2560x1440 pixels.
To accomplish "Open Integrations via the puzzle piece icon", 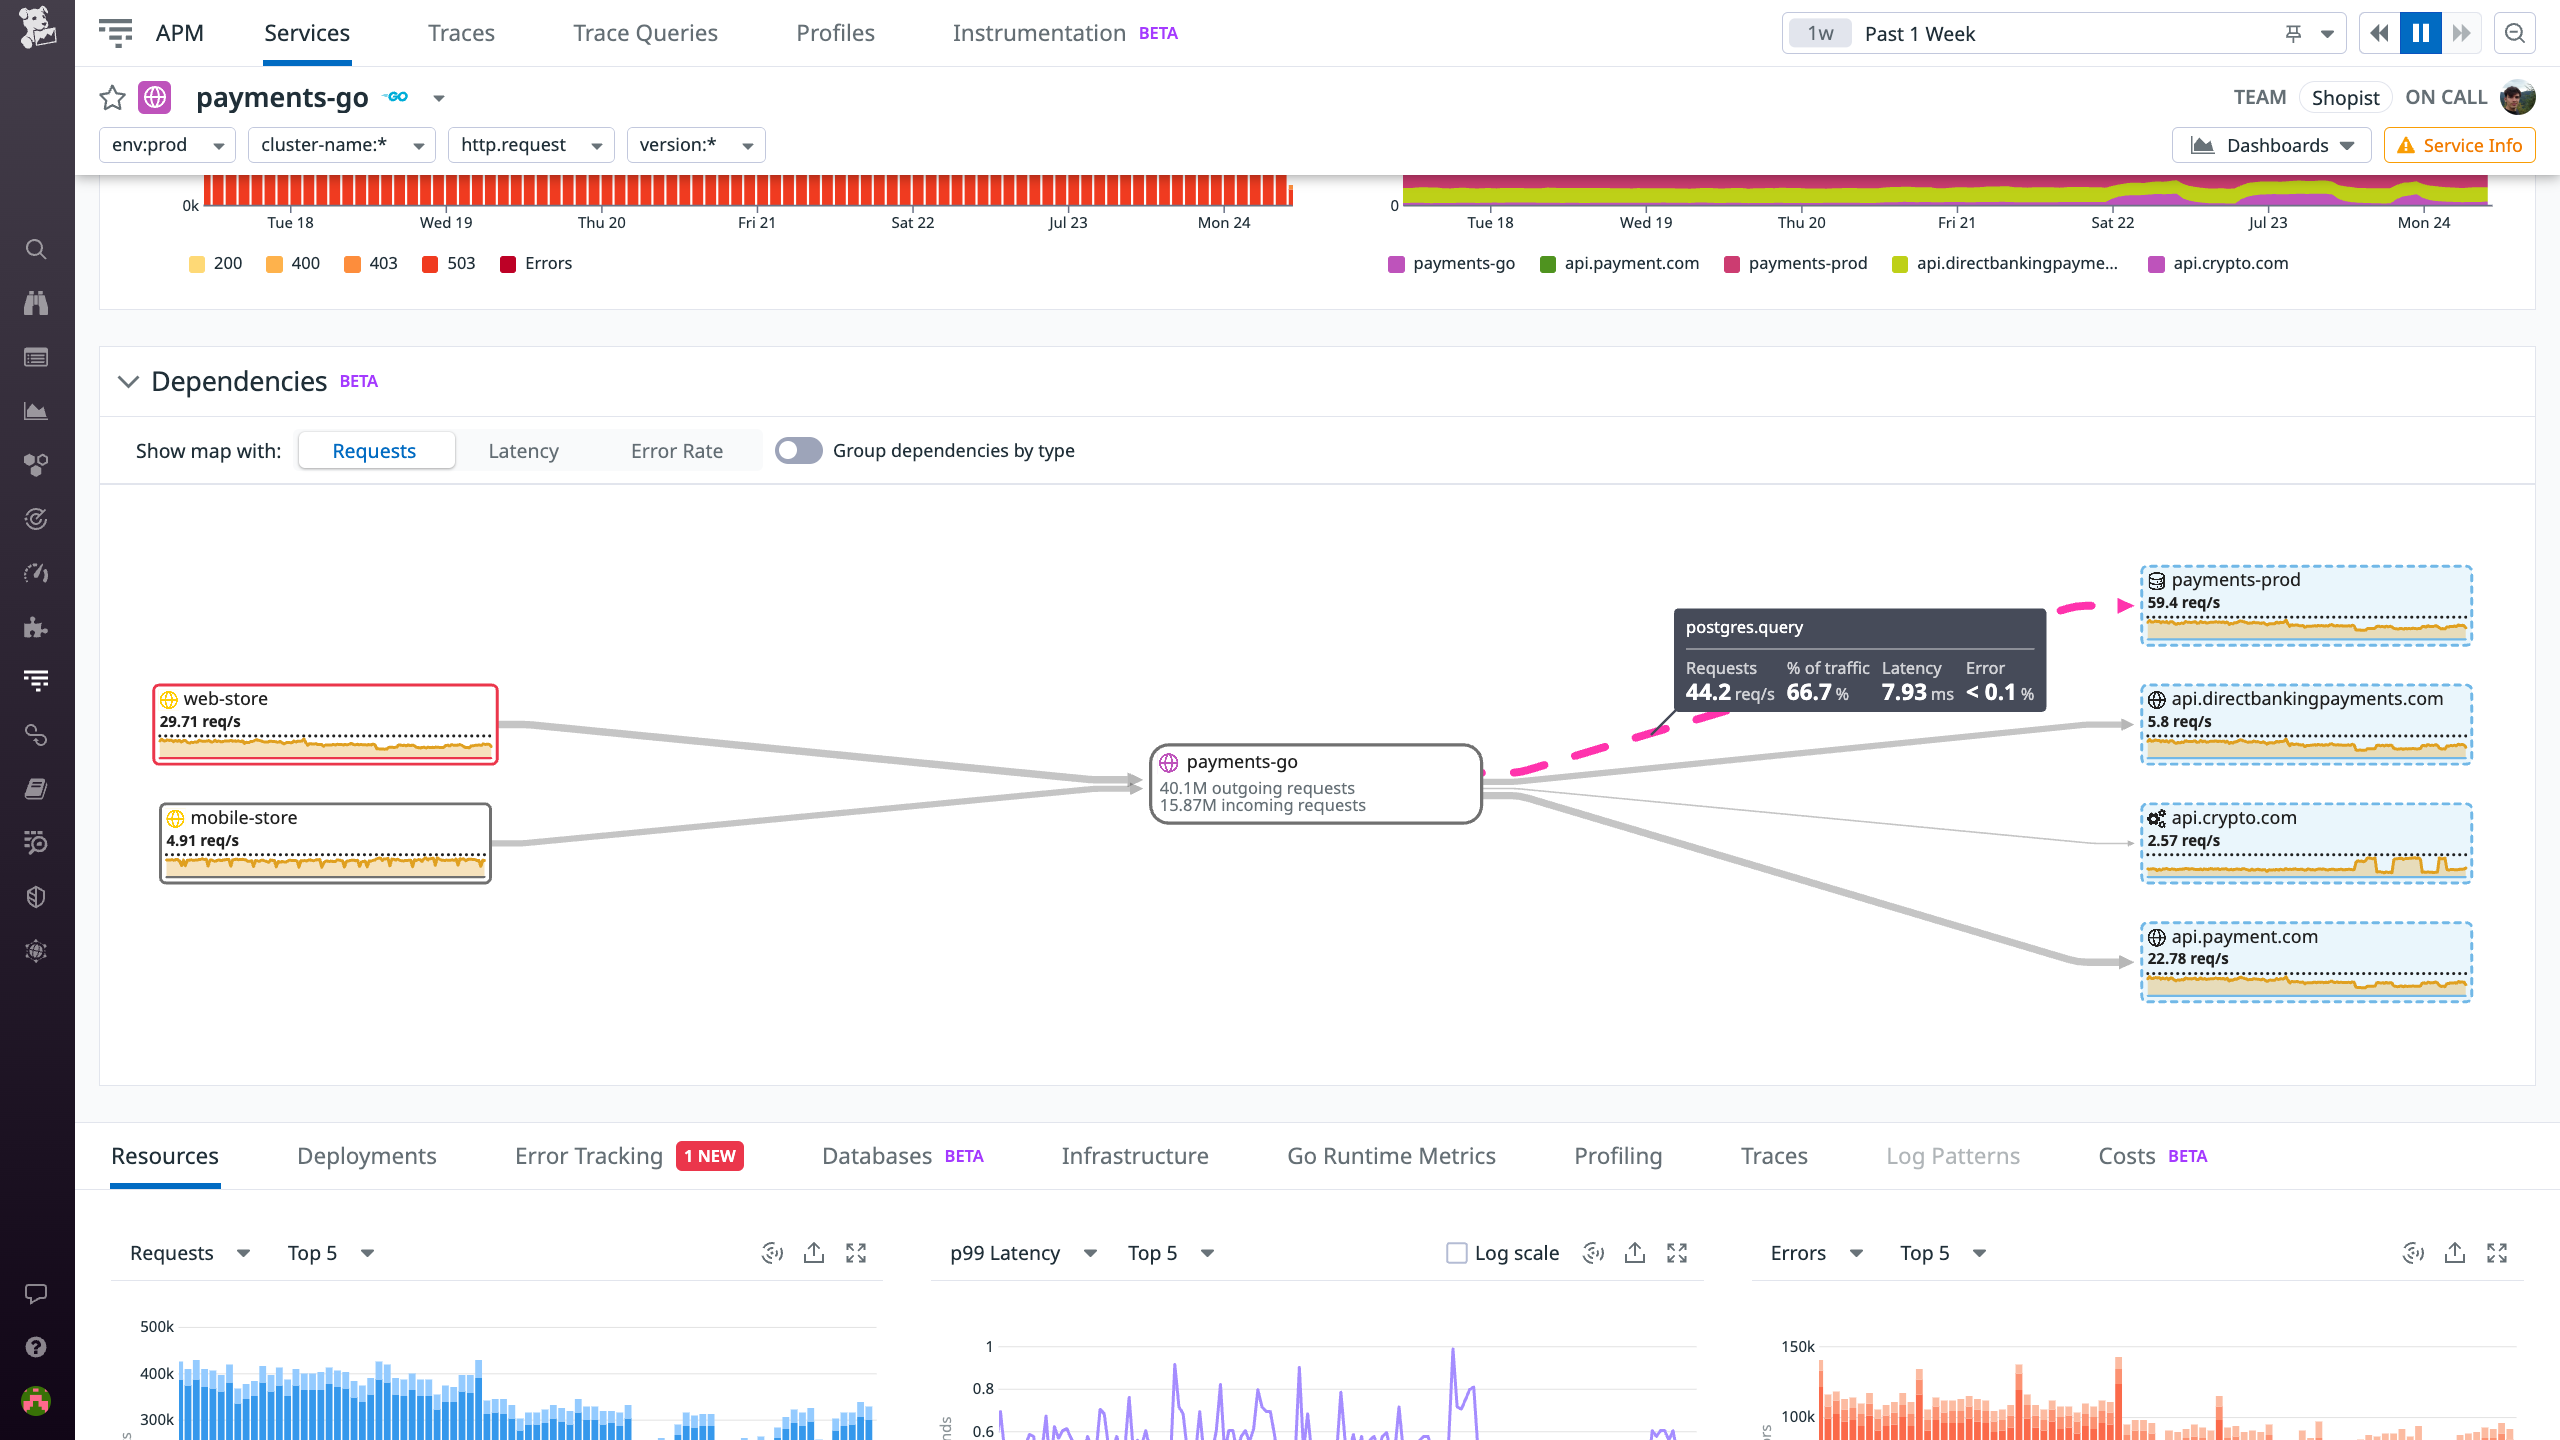I will (x=37, y=626).
